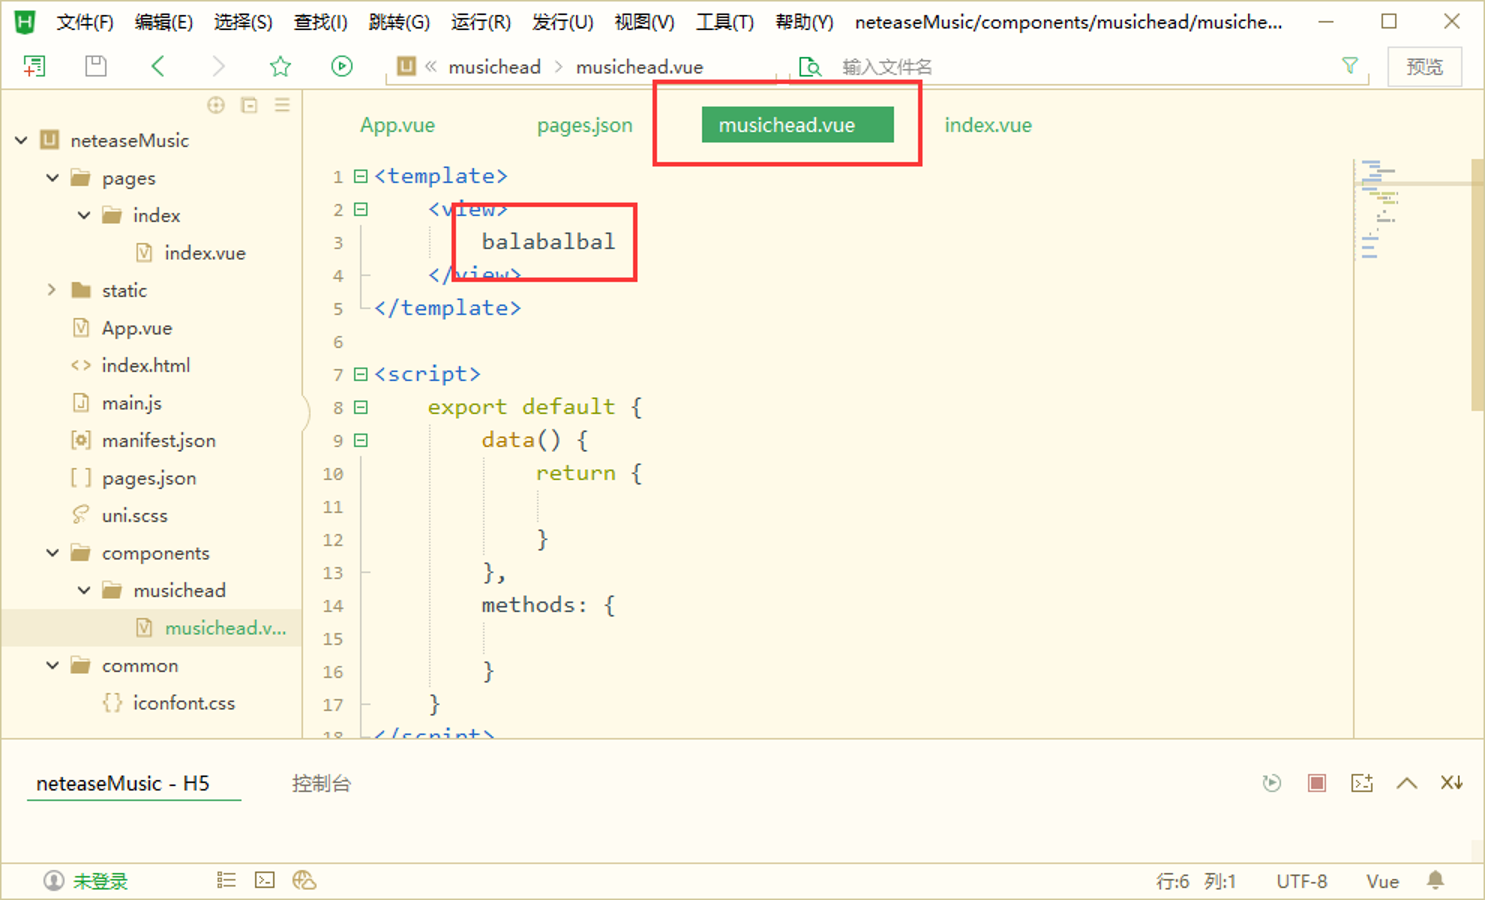Viewport: 1485px width, 900px height.
Task: Collapse the index folder
Action: point(84,215)
